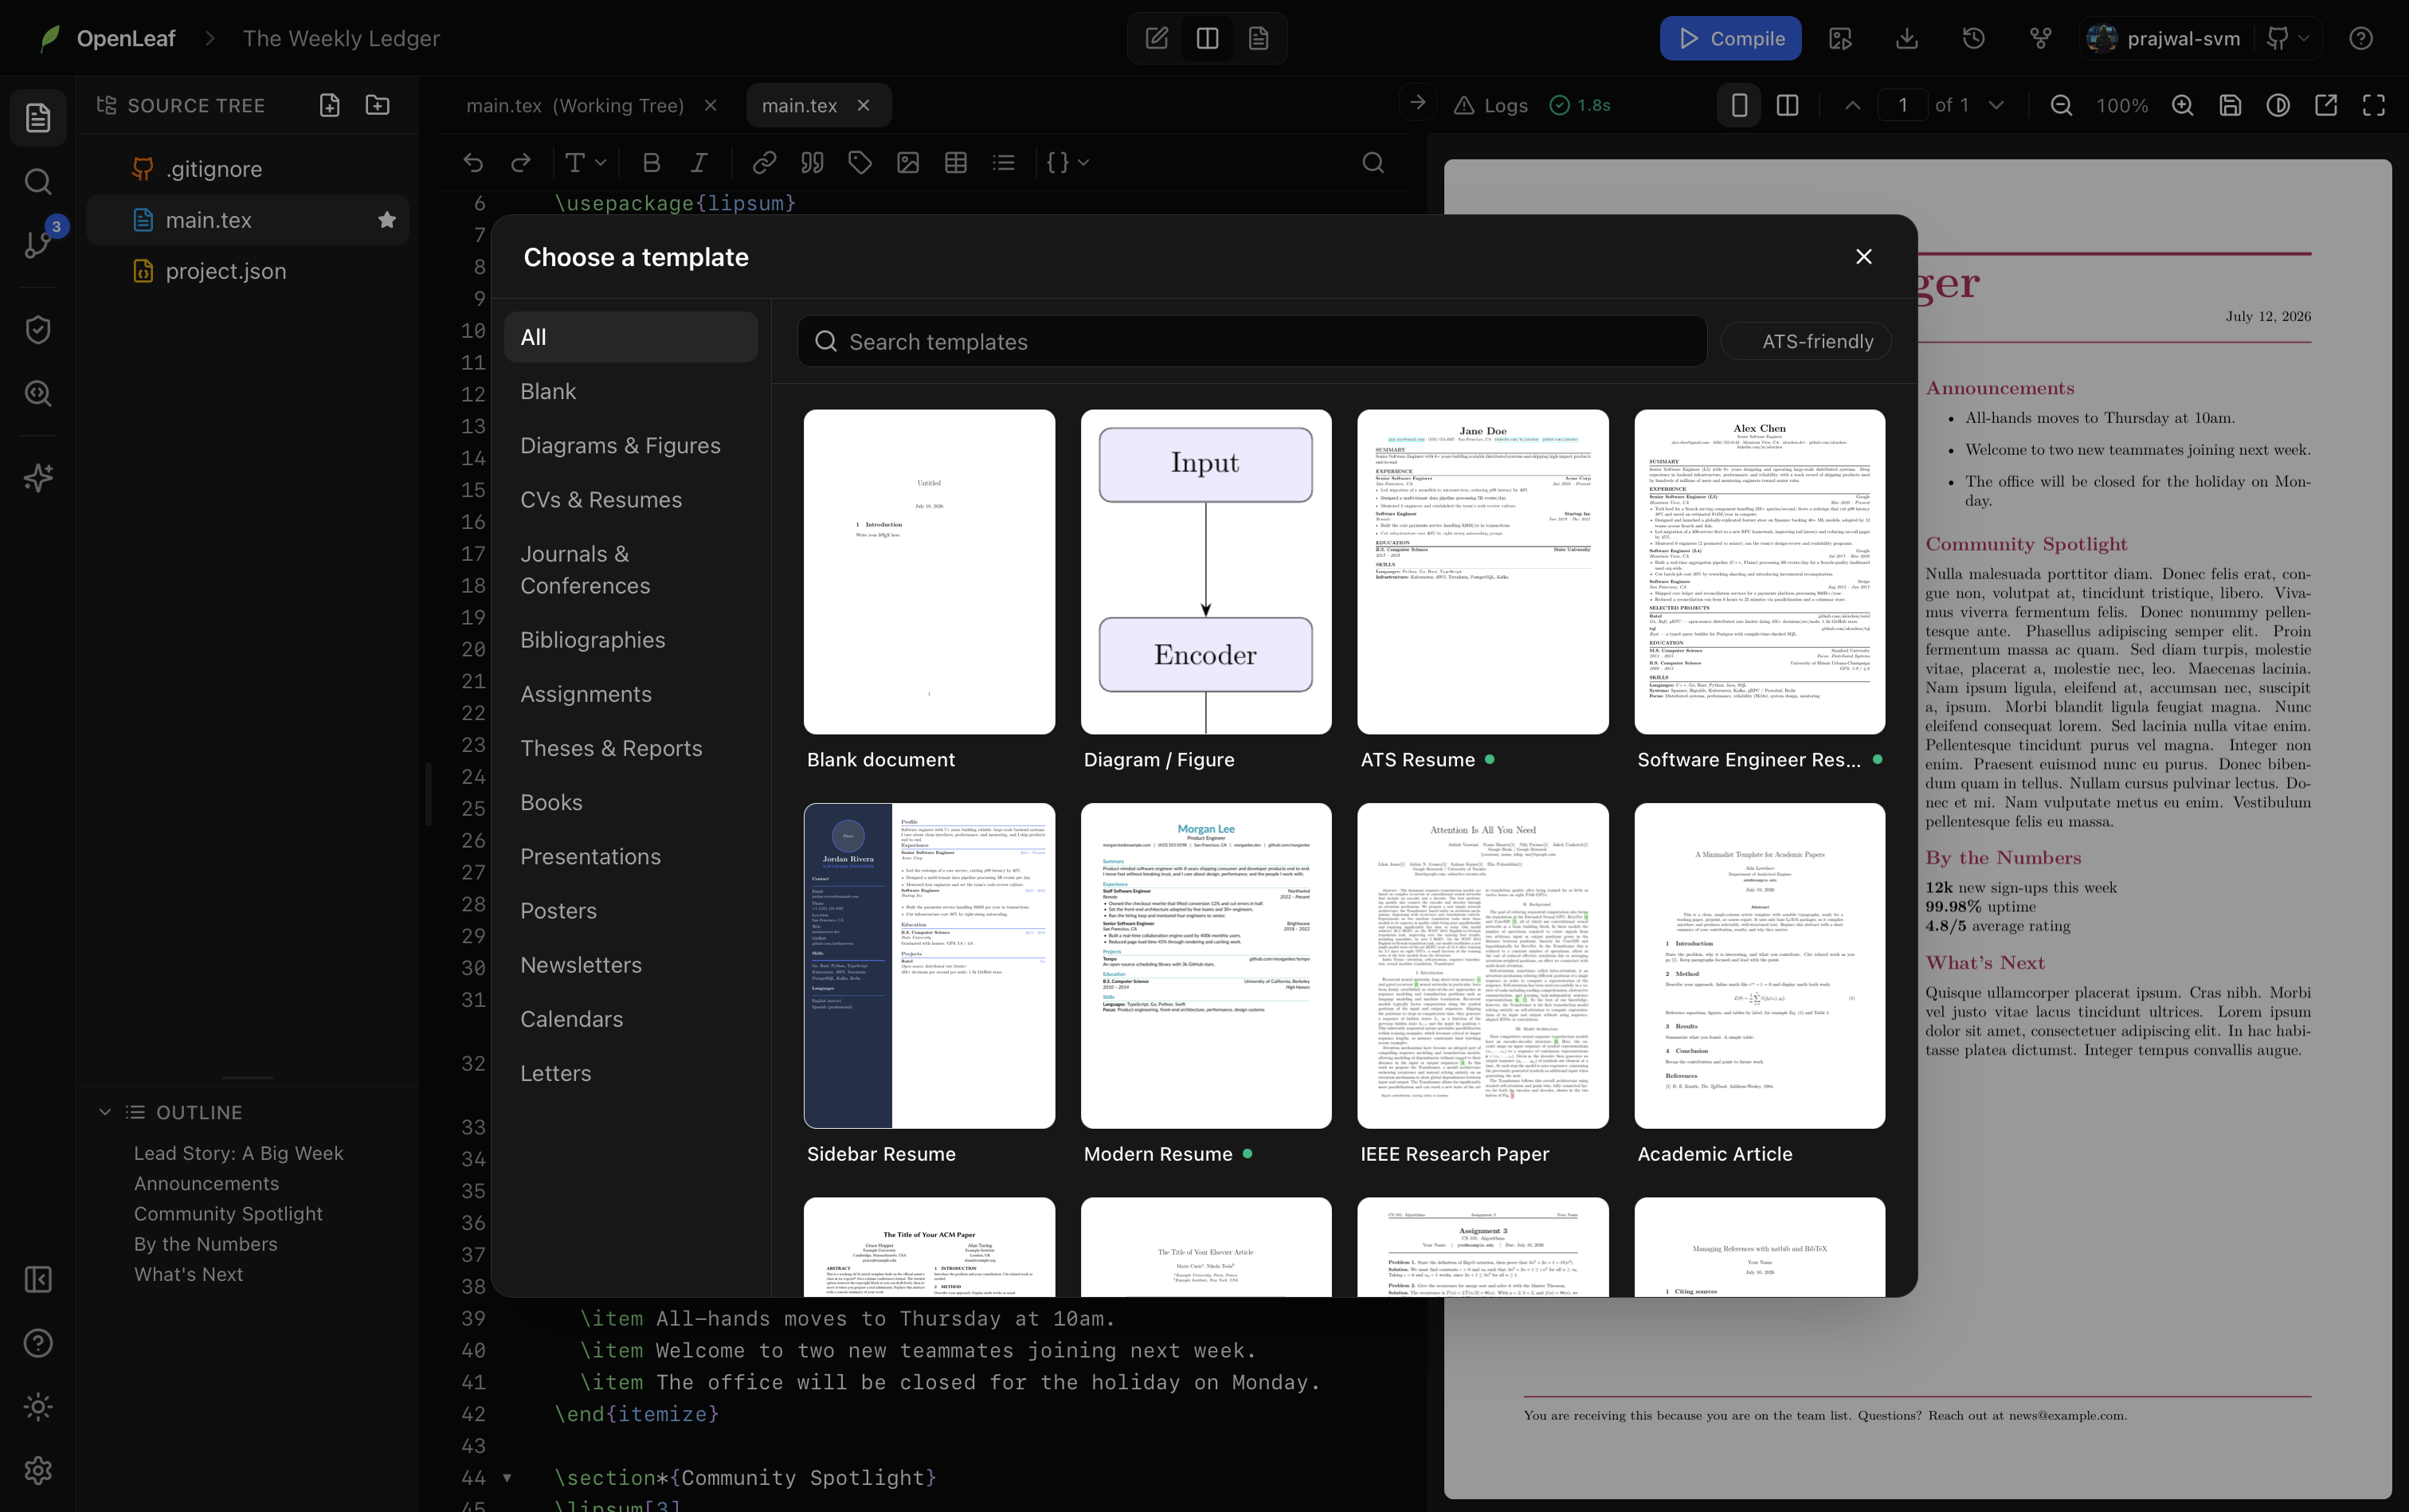Viewport: 2409px width, 1512px height.
Task: Toggle bold formatting
Action: (651, 162)
